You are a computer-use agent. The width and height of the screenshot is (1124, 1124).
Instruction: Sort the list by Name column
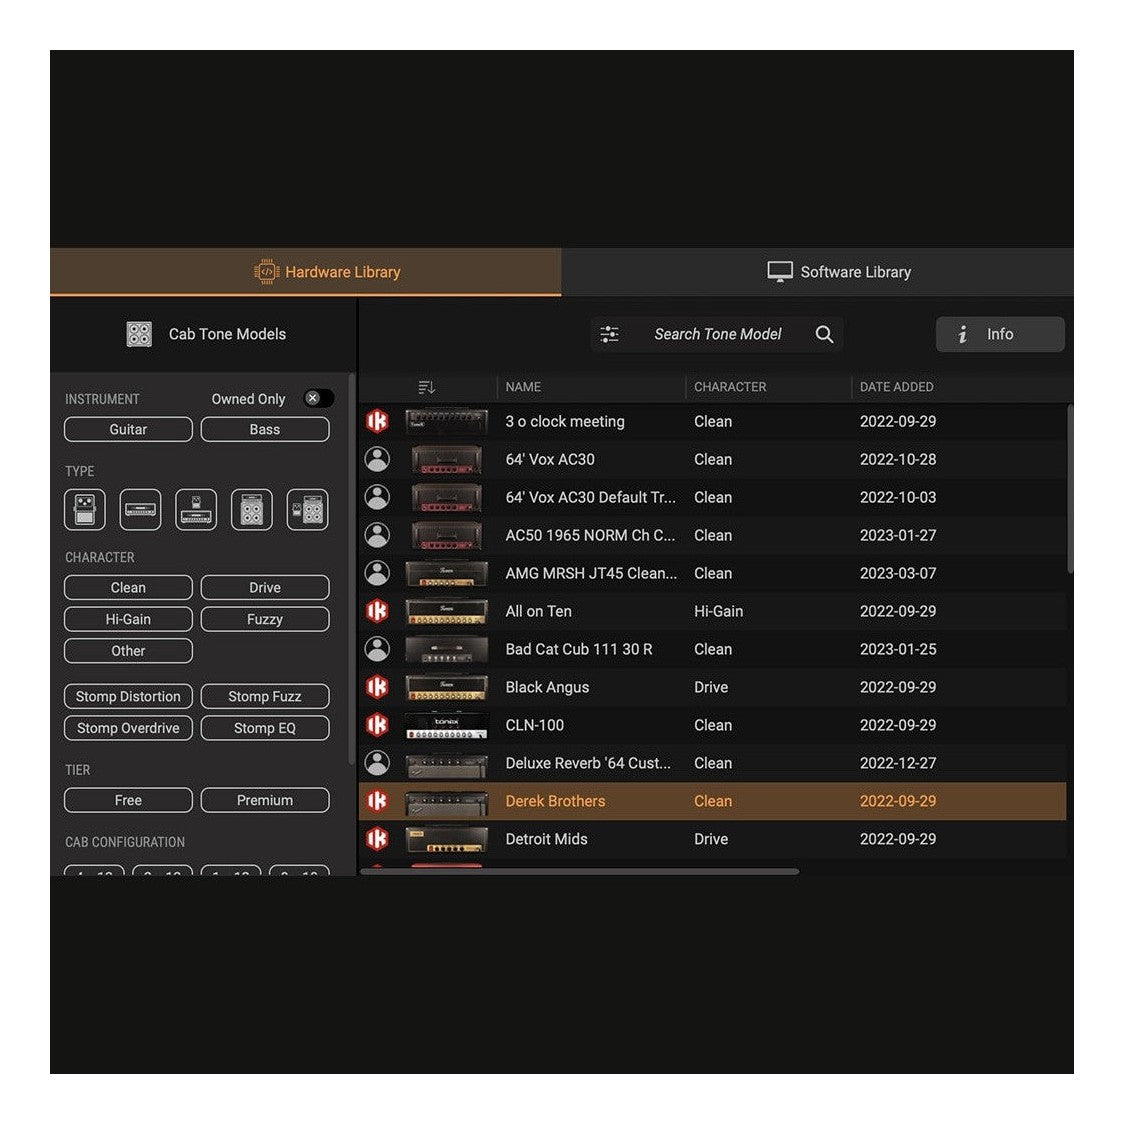click(523, 387)
